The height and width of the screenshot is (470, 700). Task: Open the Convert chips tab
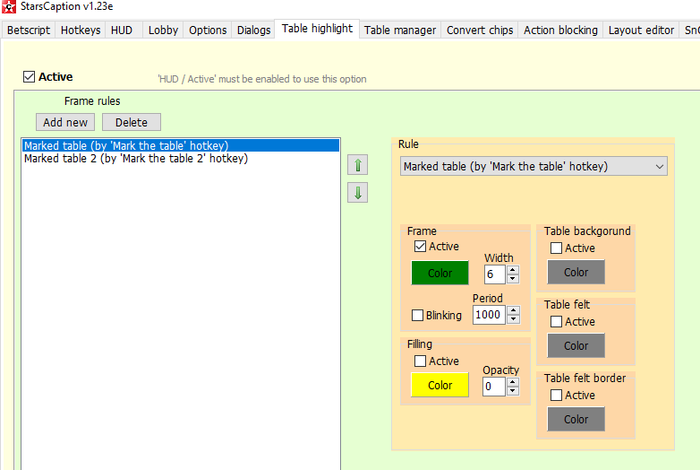point(480,30)
